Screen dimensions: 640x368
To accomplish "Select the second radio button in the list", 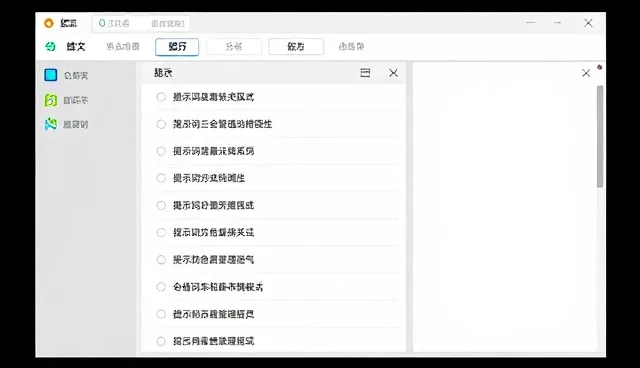I will [161, 124].
